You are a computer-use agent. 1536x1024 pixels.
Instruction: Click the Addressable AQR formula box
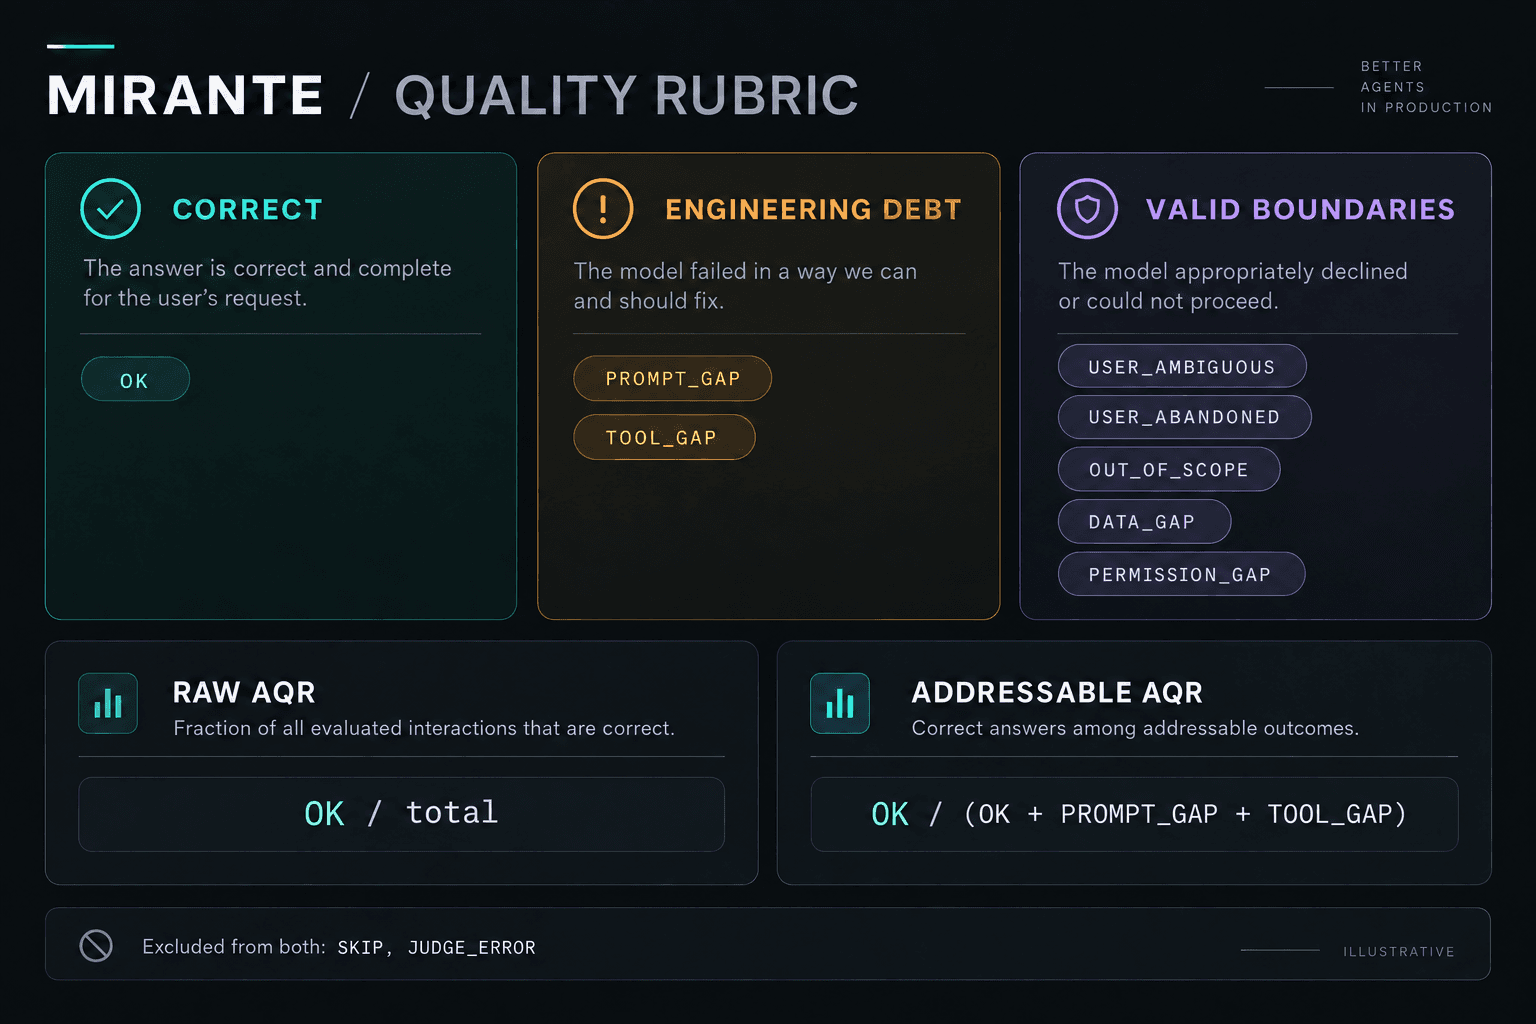pyautogui.click(x=1134, y=814)
